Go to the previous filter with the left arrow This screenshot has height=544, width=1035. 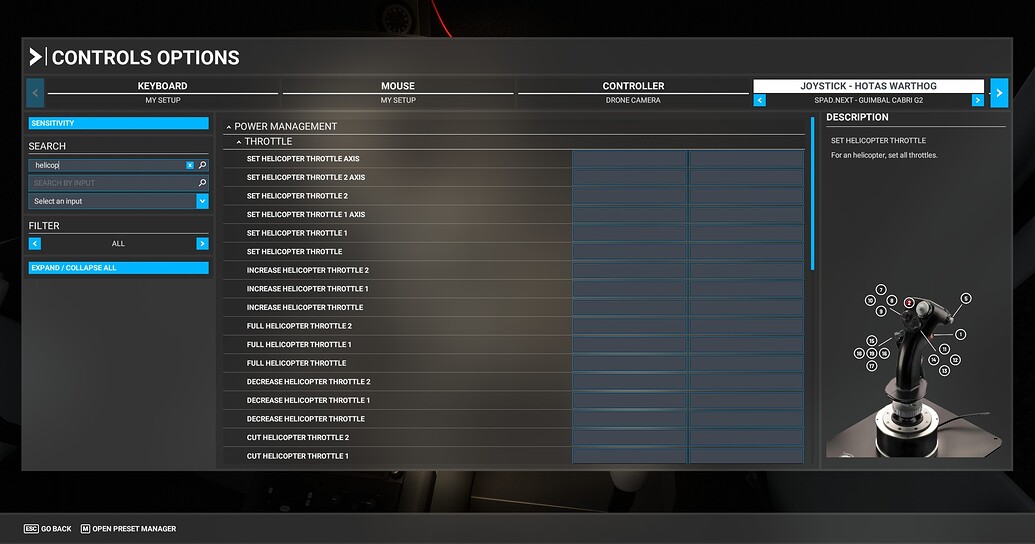35,243
